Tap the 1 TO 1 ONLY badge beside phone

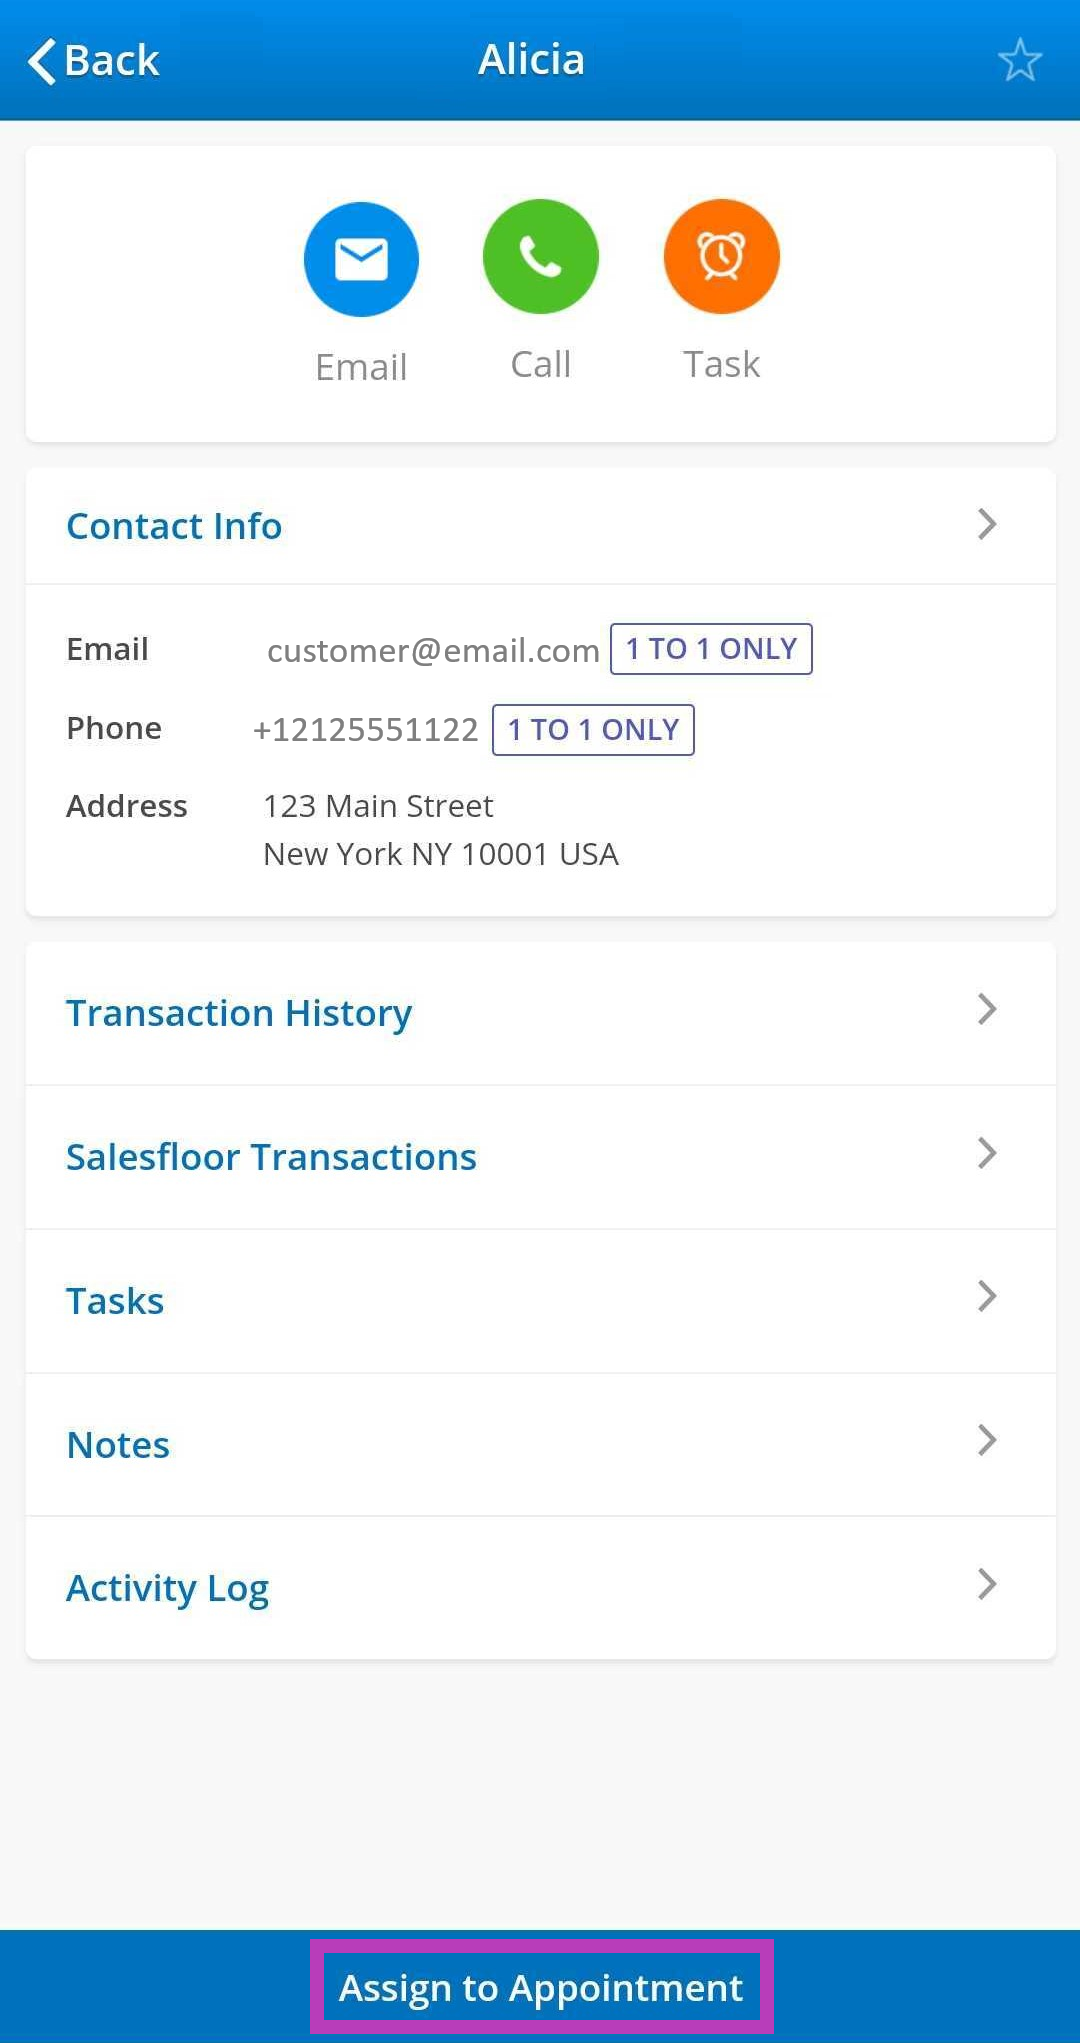(593, 730)
